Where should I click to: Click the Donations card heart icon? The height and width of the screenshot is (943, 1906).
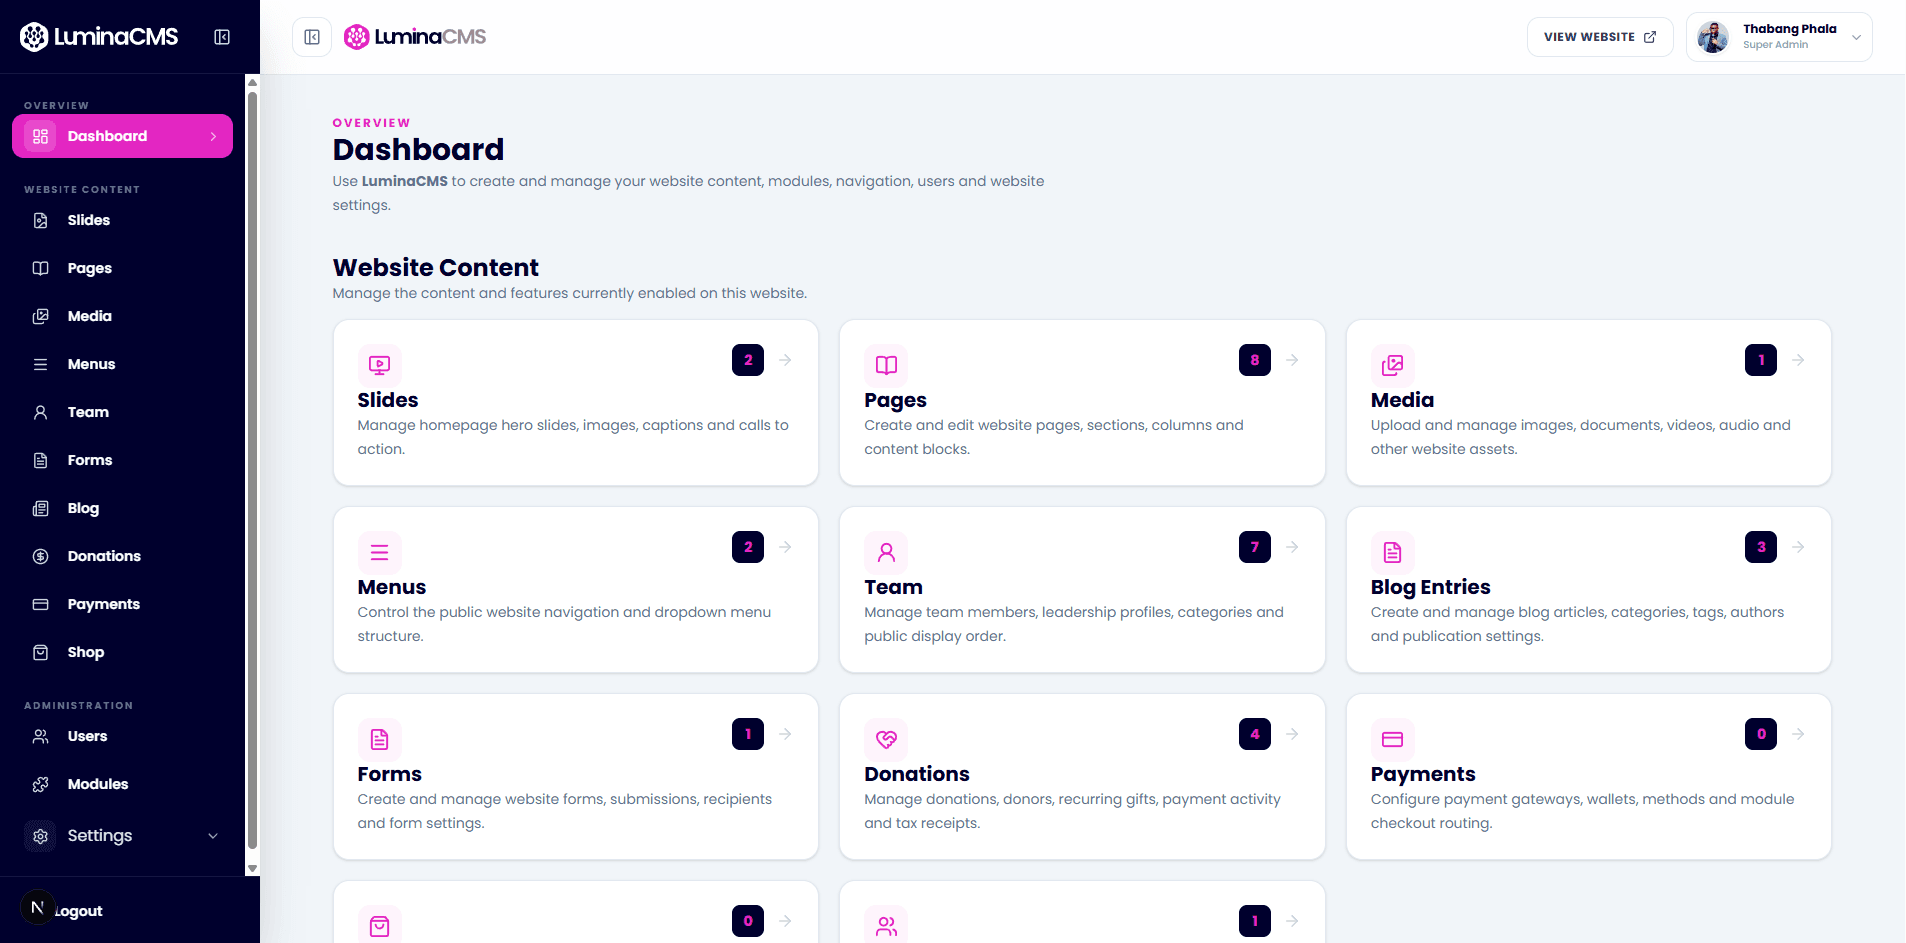pyautogui.click(x=886, y=739)
